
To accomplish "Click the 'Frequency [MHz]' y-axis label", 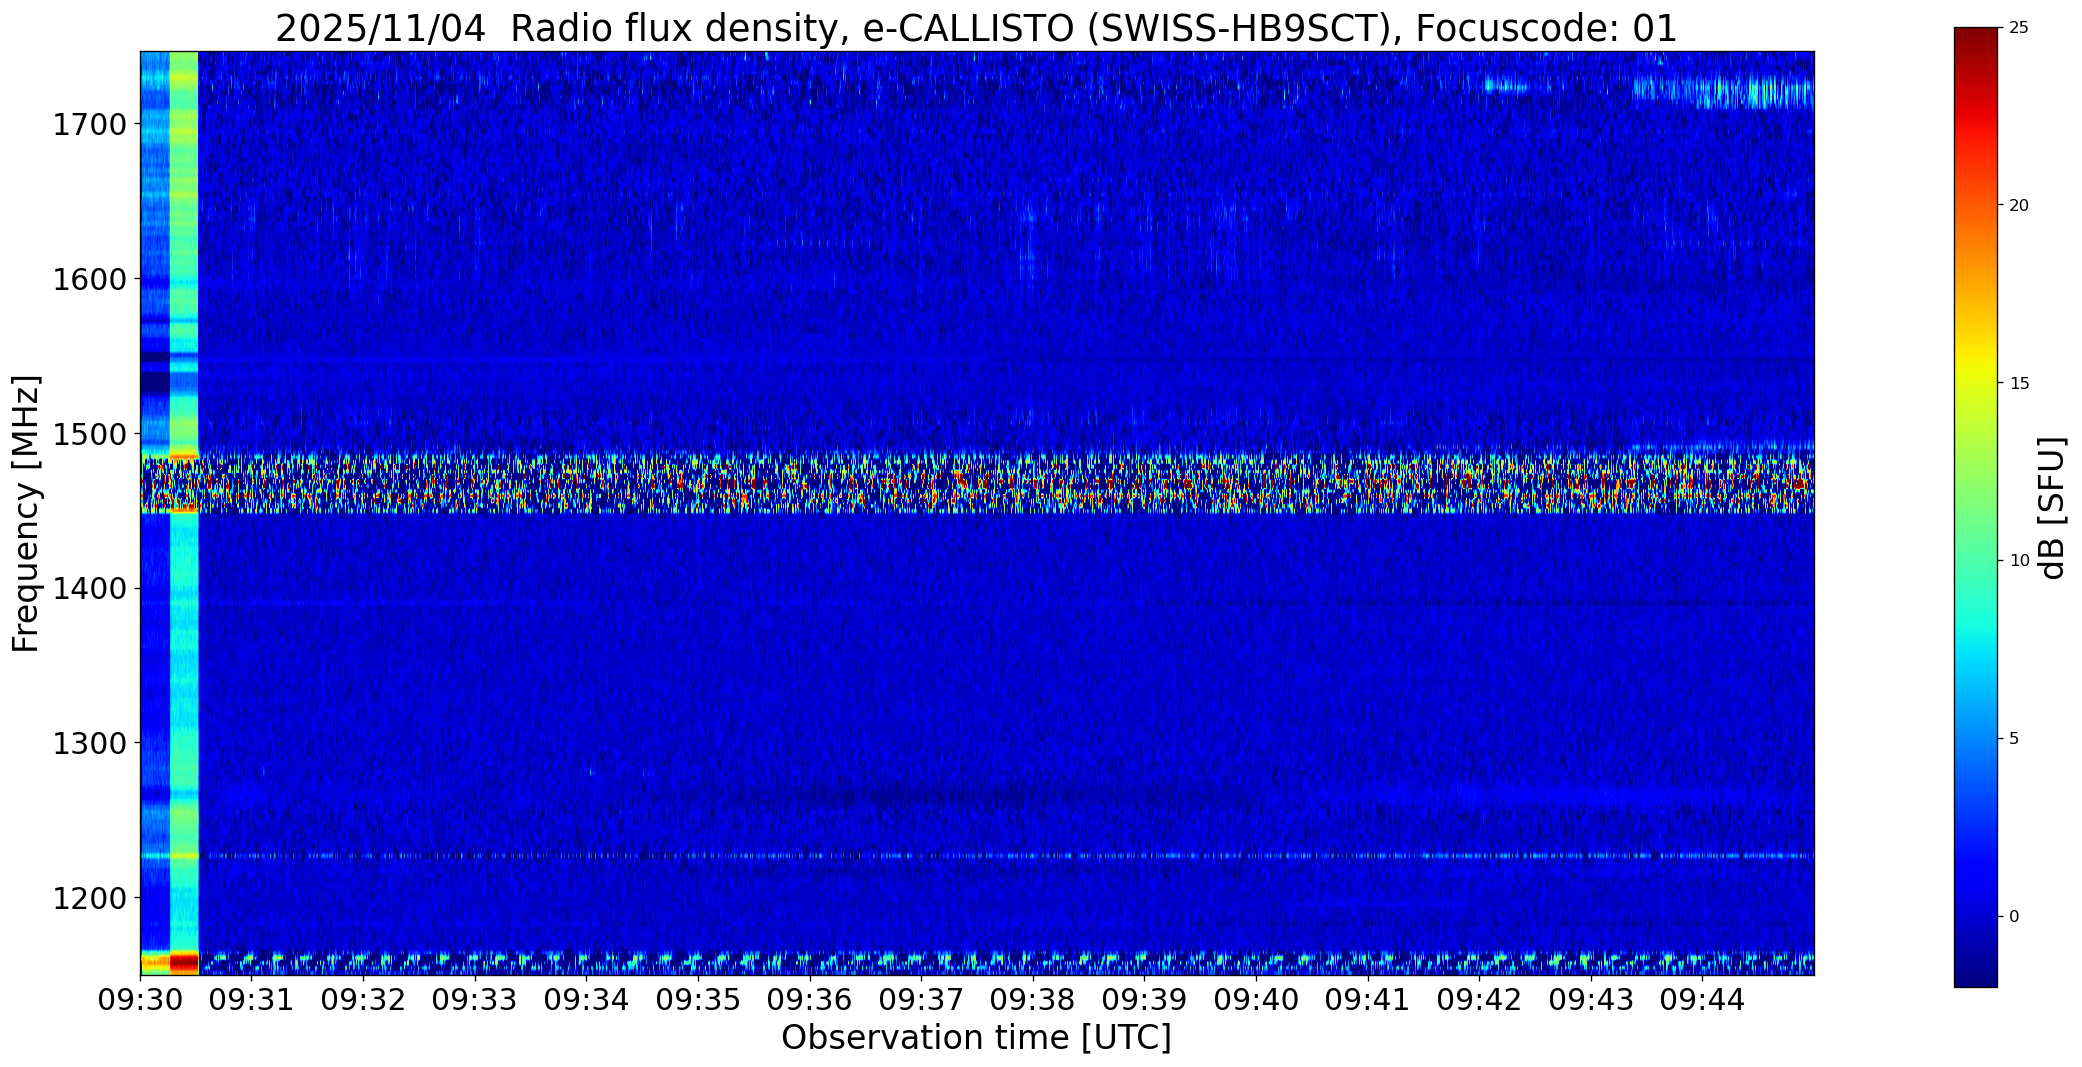I will (26, 513).
